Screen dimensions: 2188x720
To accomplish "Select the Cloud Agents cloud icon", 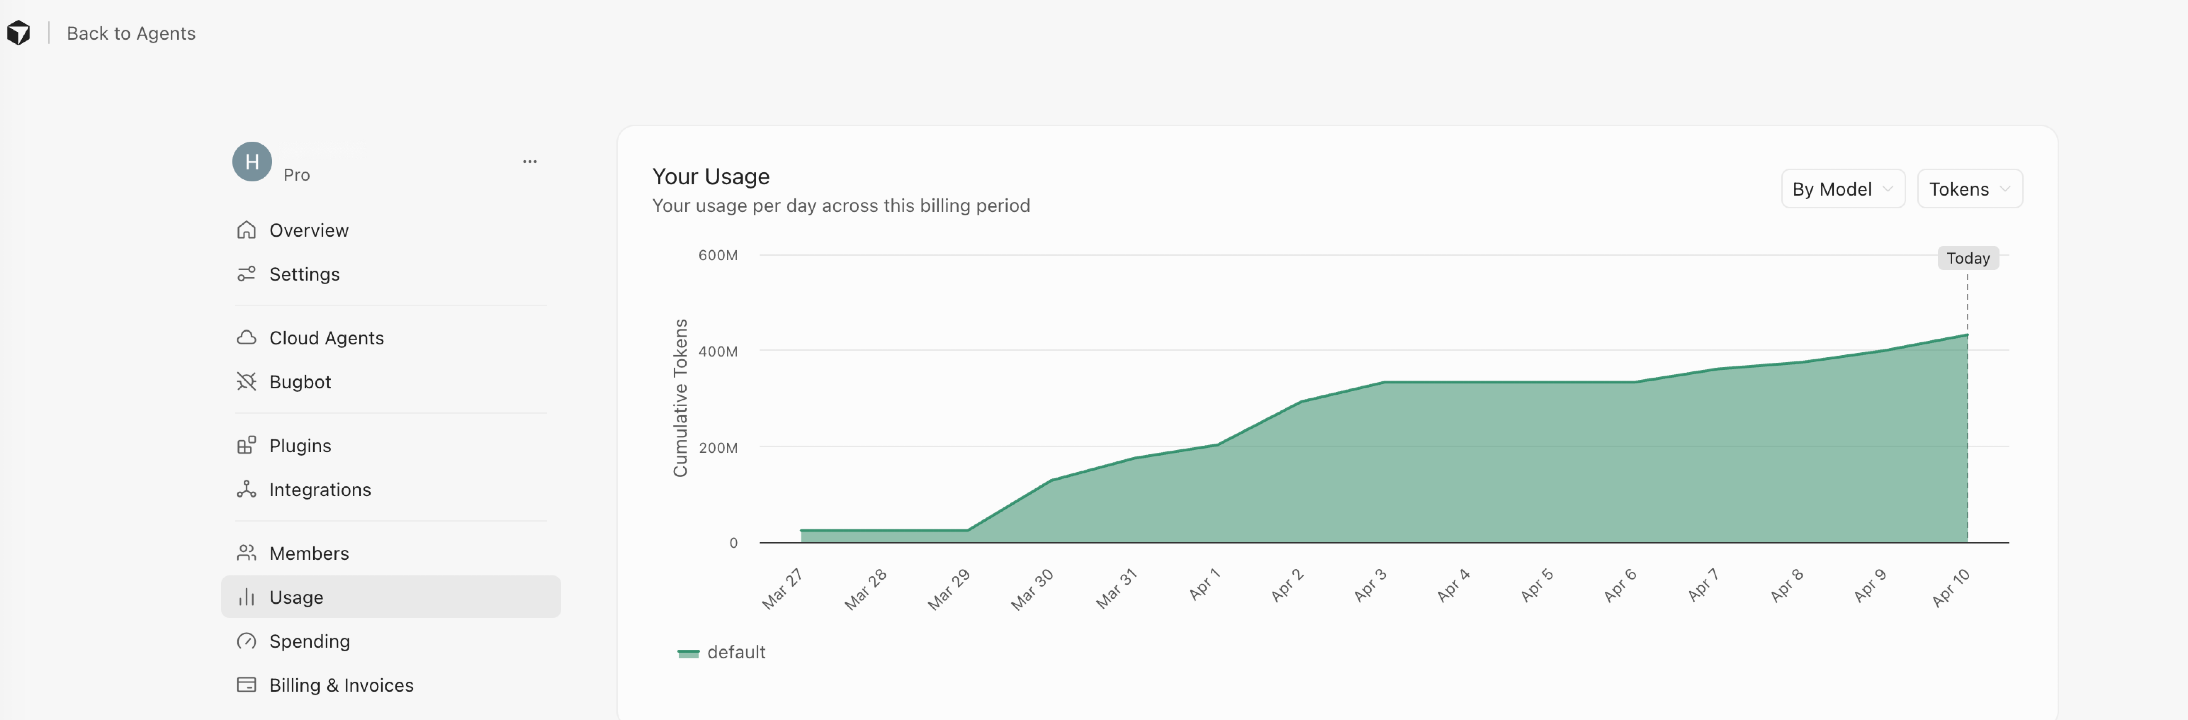I will point(246,338).
